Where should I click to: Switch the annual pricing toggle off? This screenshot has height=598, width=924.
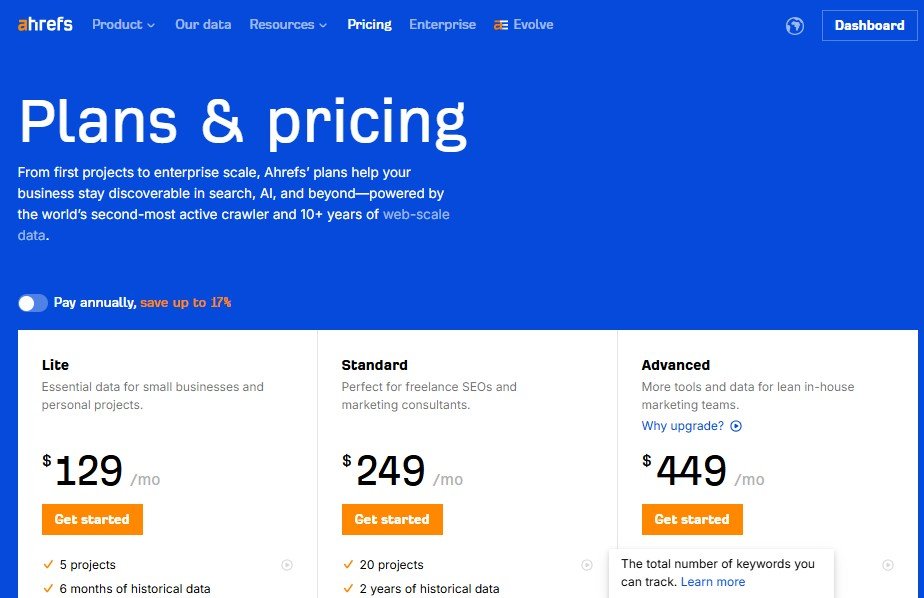tap(32, 302)
